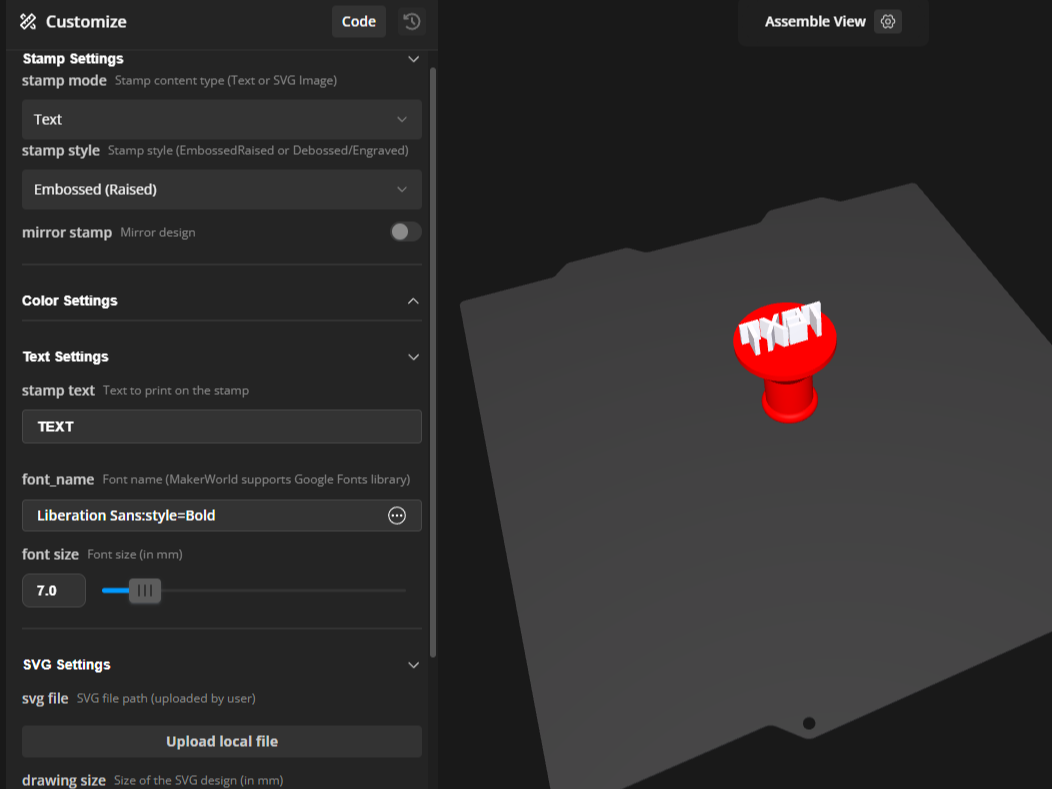Click the 'Mirror design' description text
1052x789 pixels.
pos(158,233)
